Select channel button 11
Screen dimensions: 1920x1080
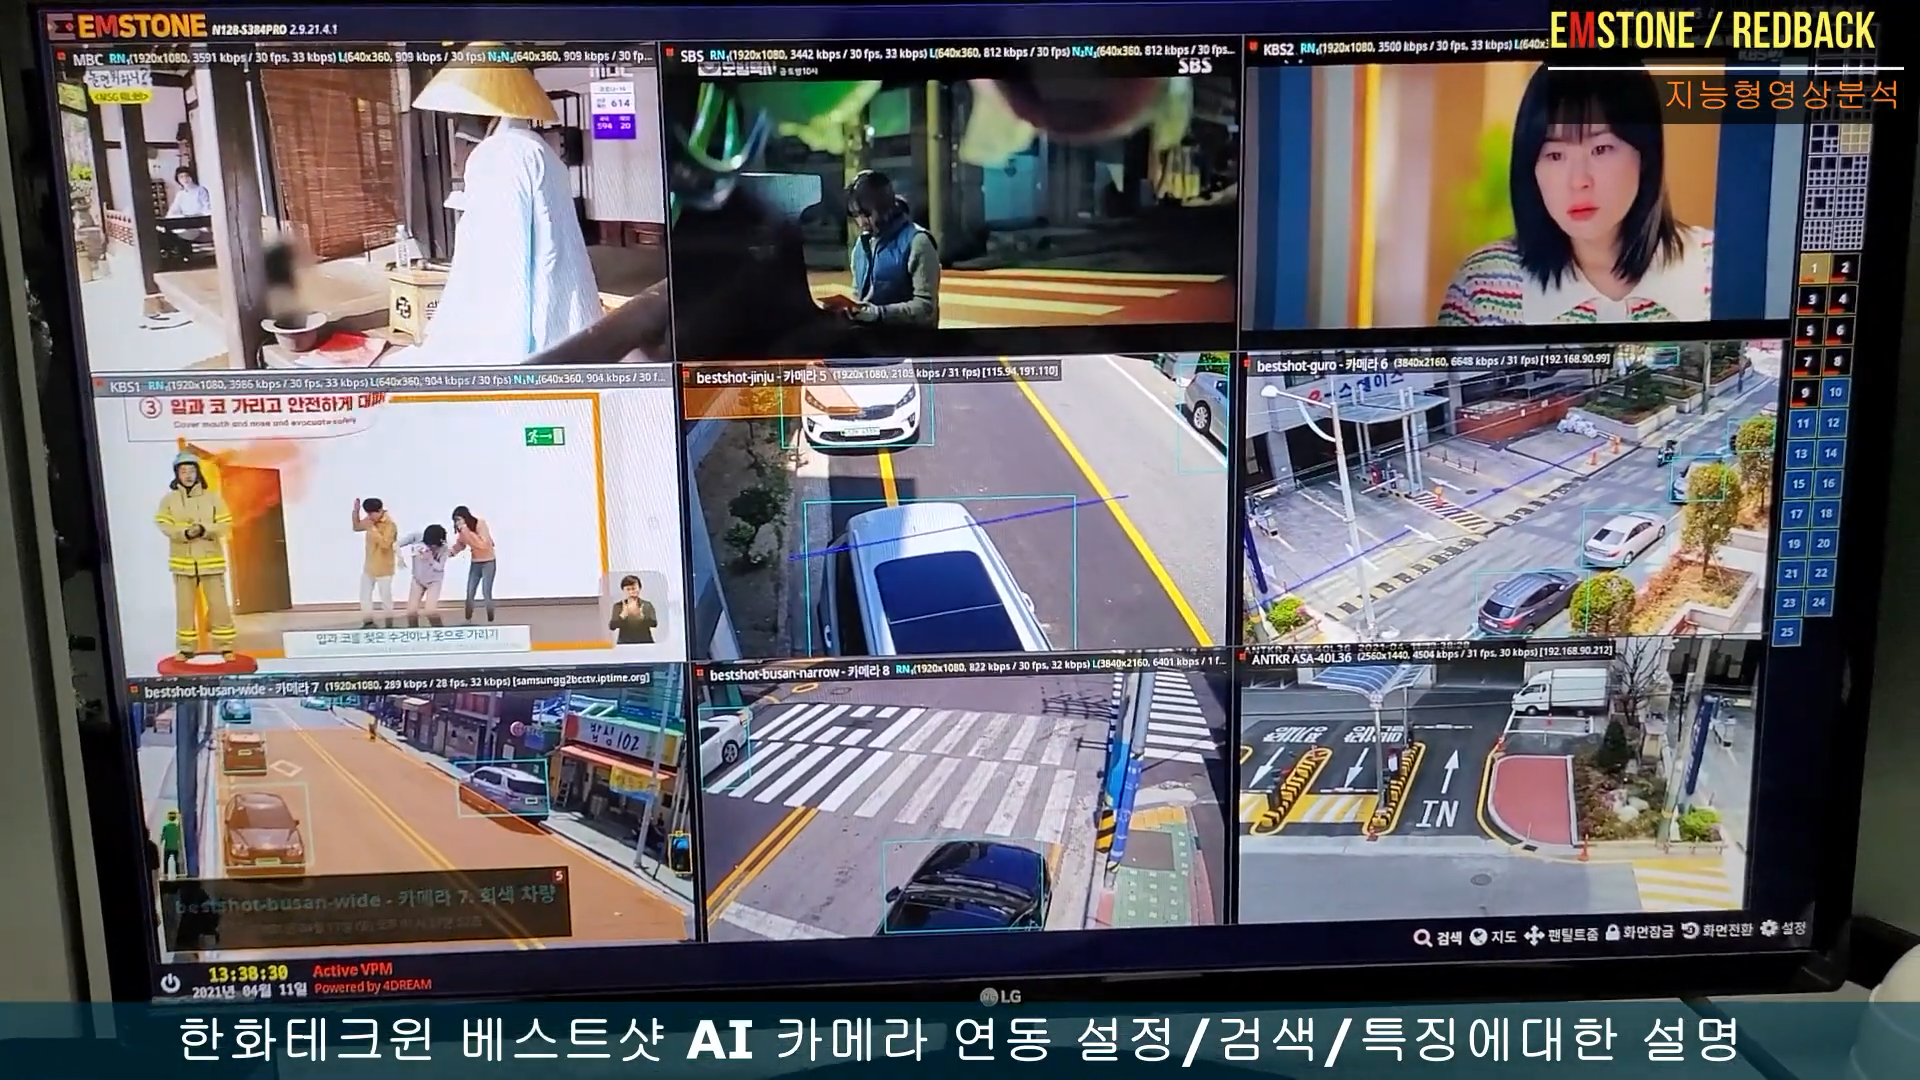pos(1803,423)
